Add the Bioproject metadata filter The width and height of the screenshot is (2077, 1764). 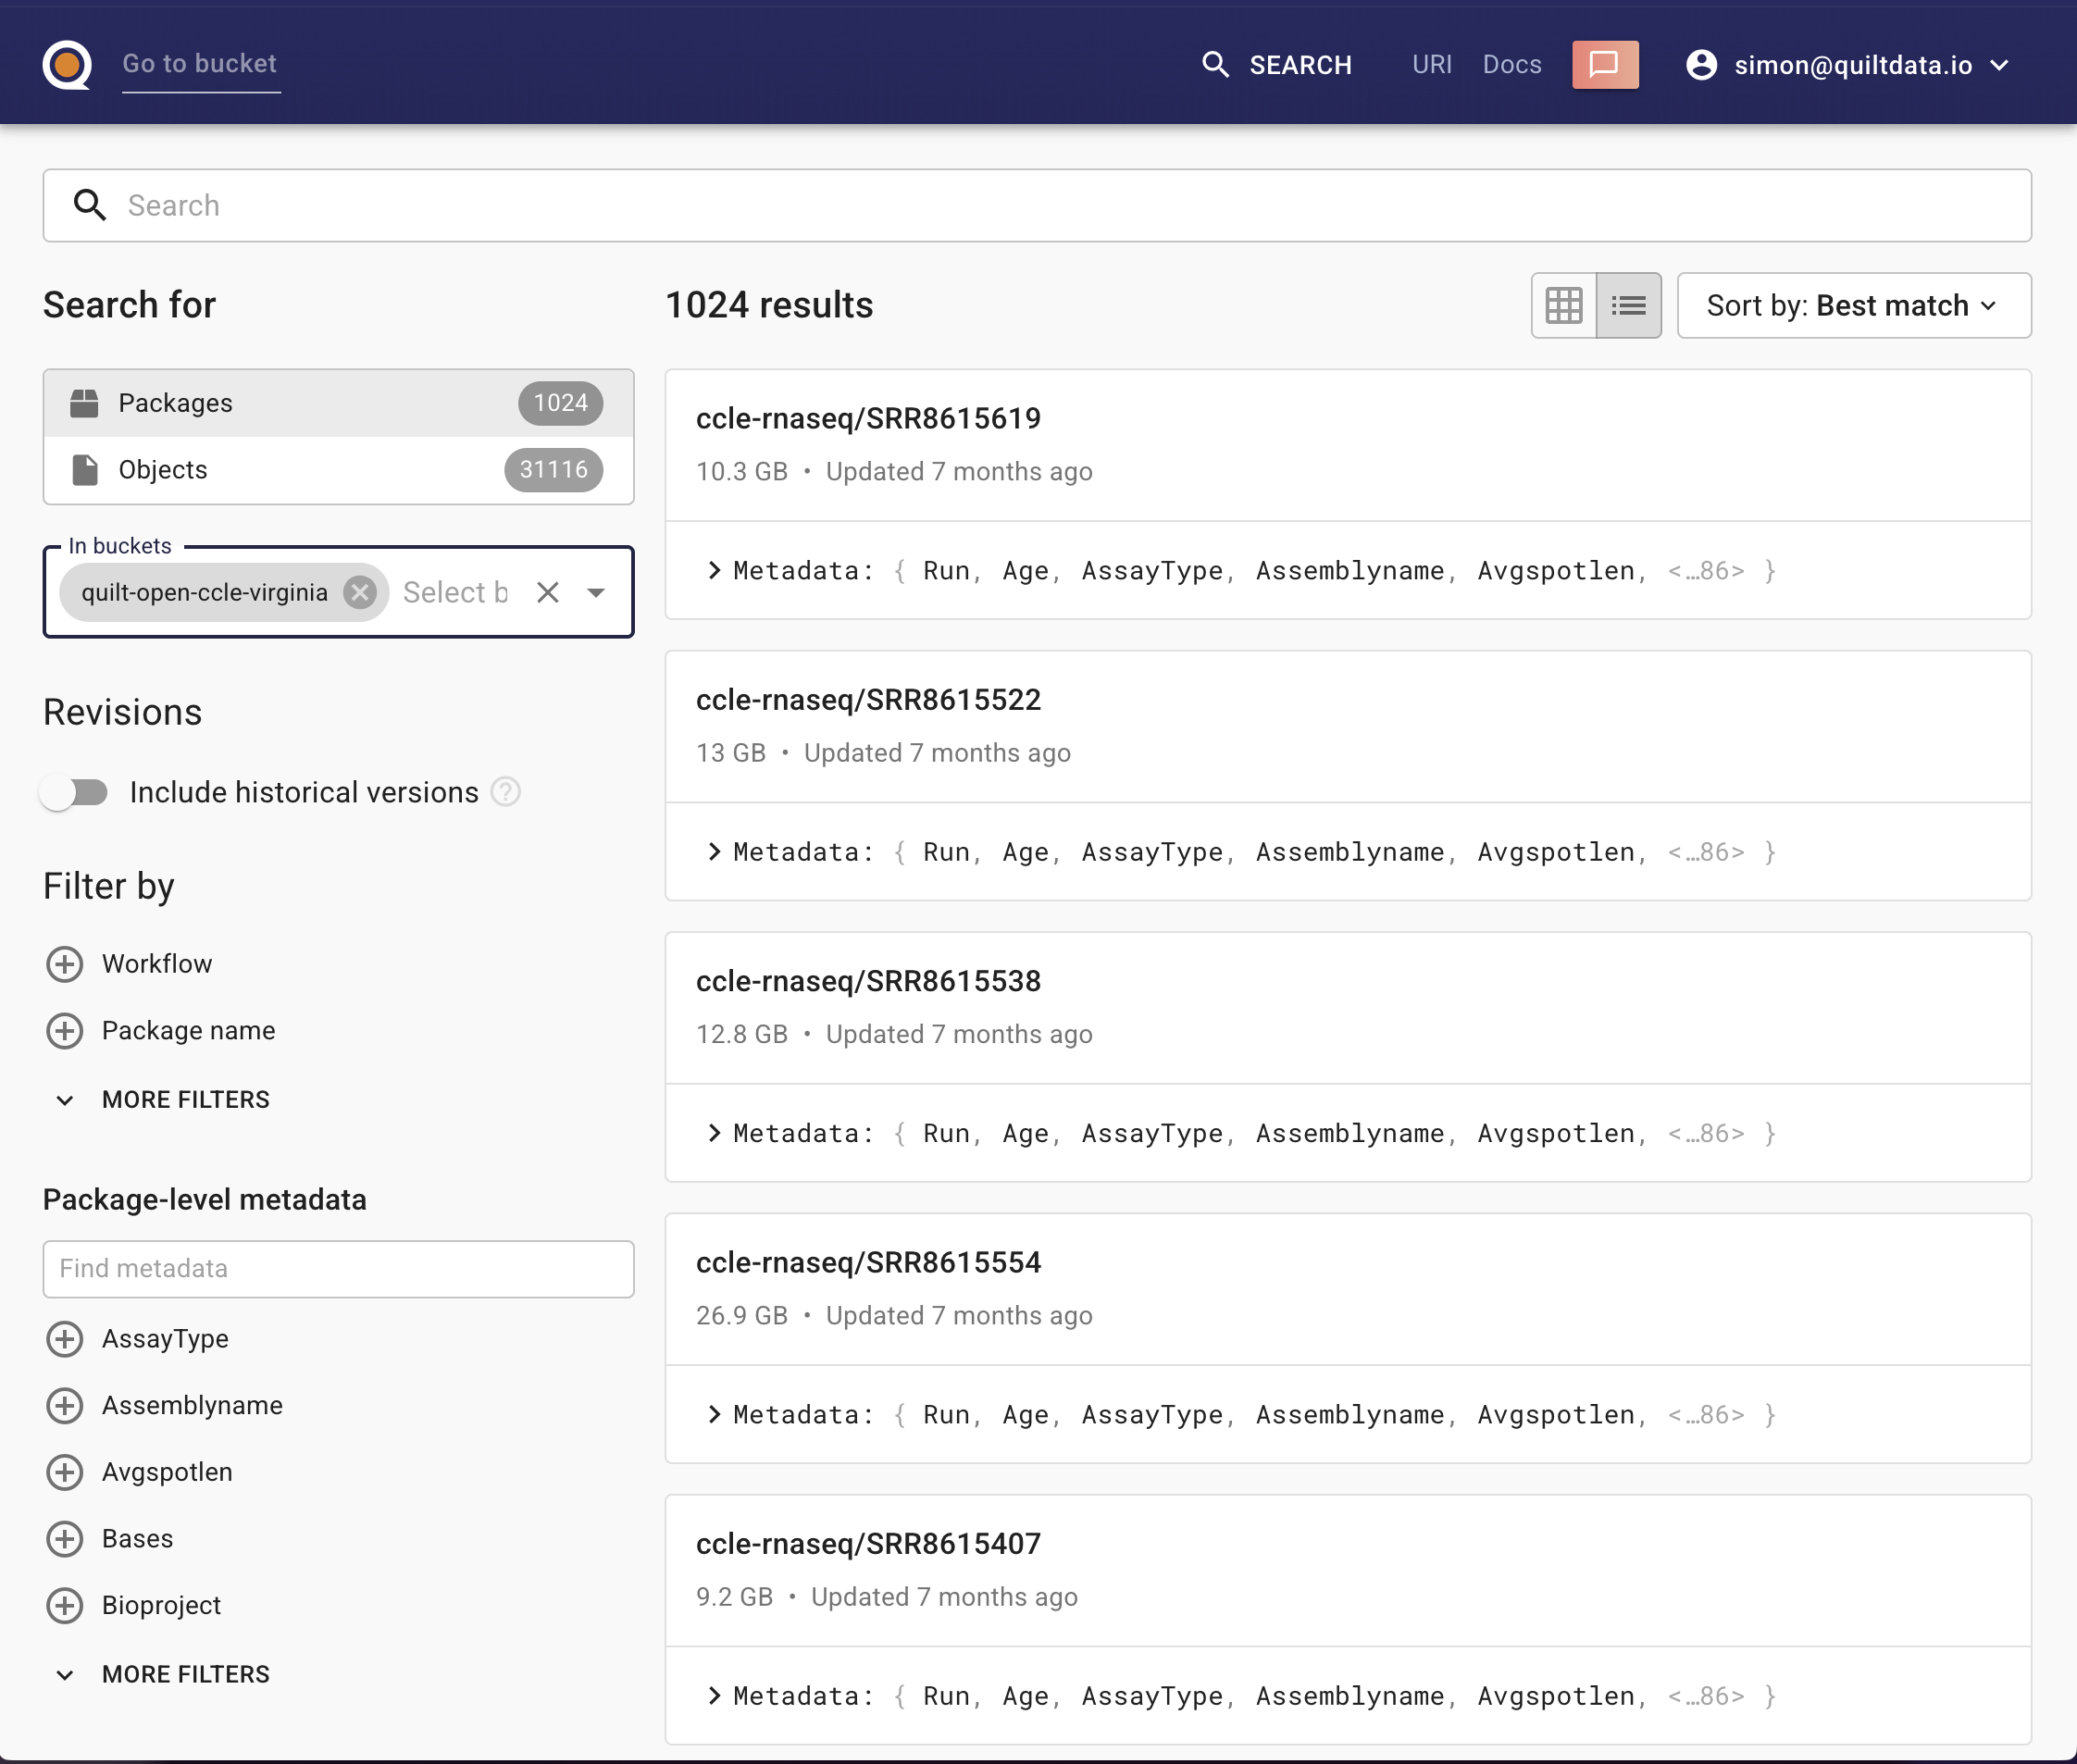tap(65, 1605)
